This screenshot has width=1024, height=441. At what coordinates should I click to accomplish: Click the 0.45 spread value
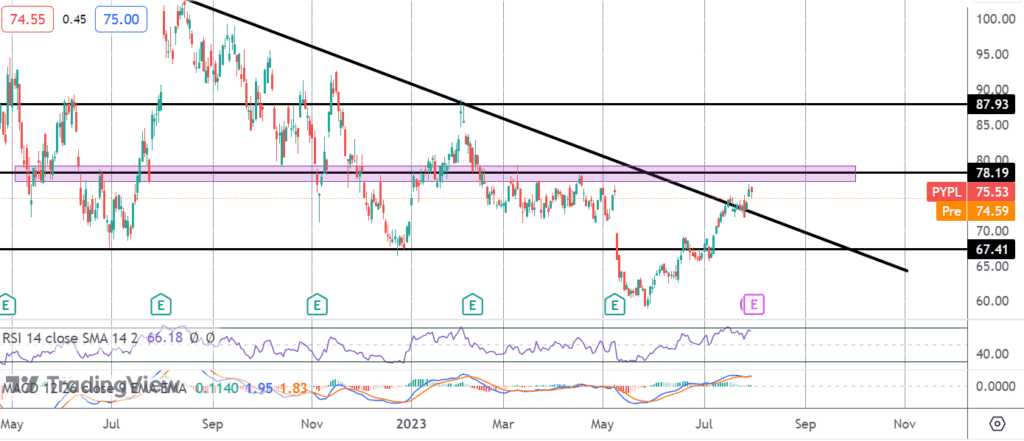coord(73,18)
